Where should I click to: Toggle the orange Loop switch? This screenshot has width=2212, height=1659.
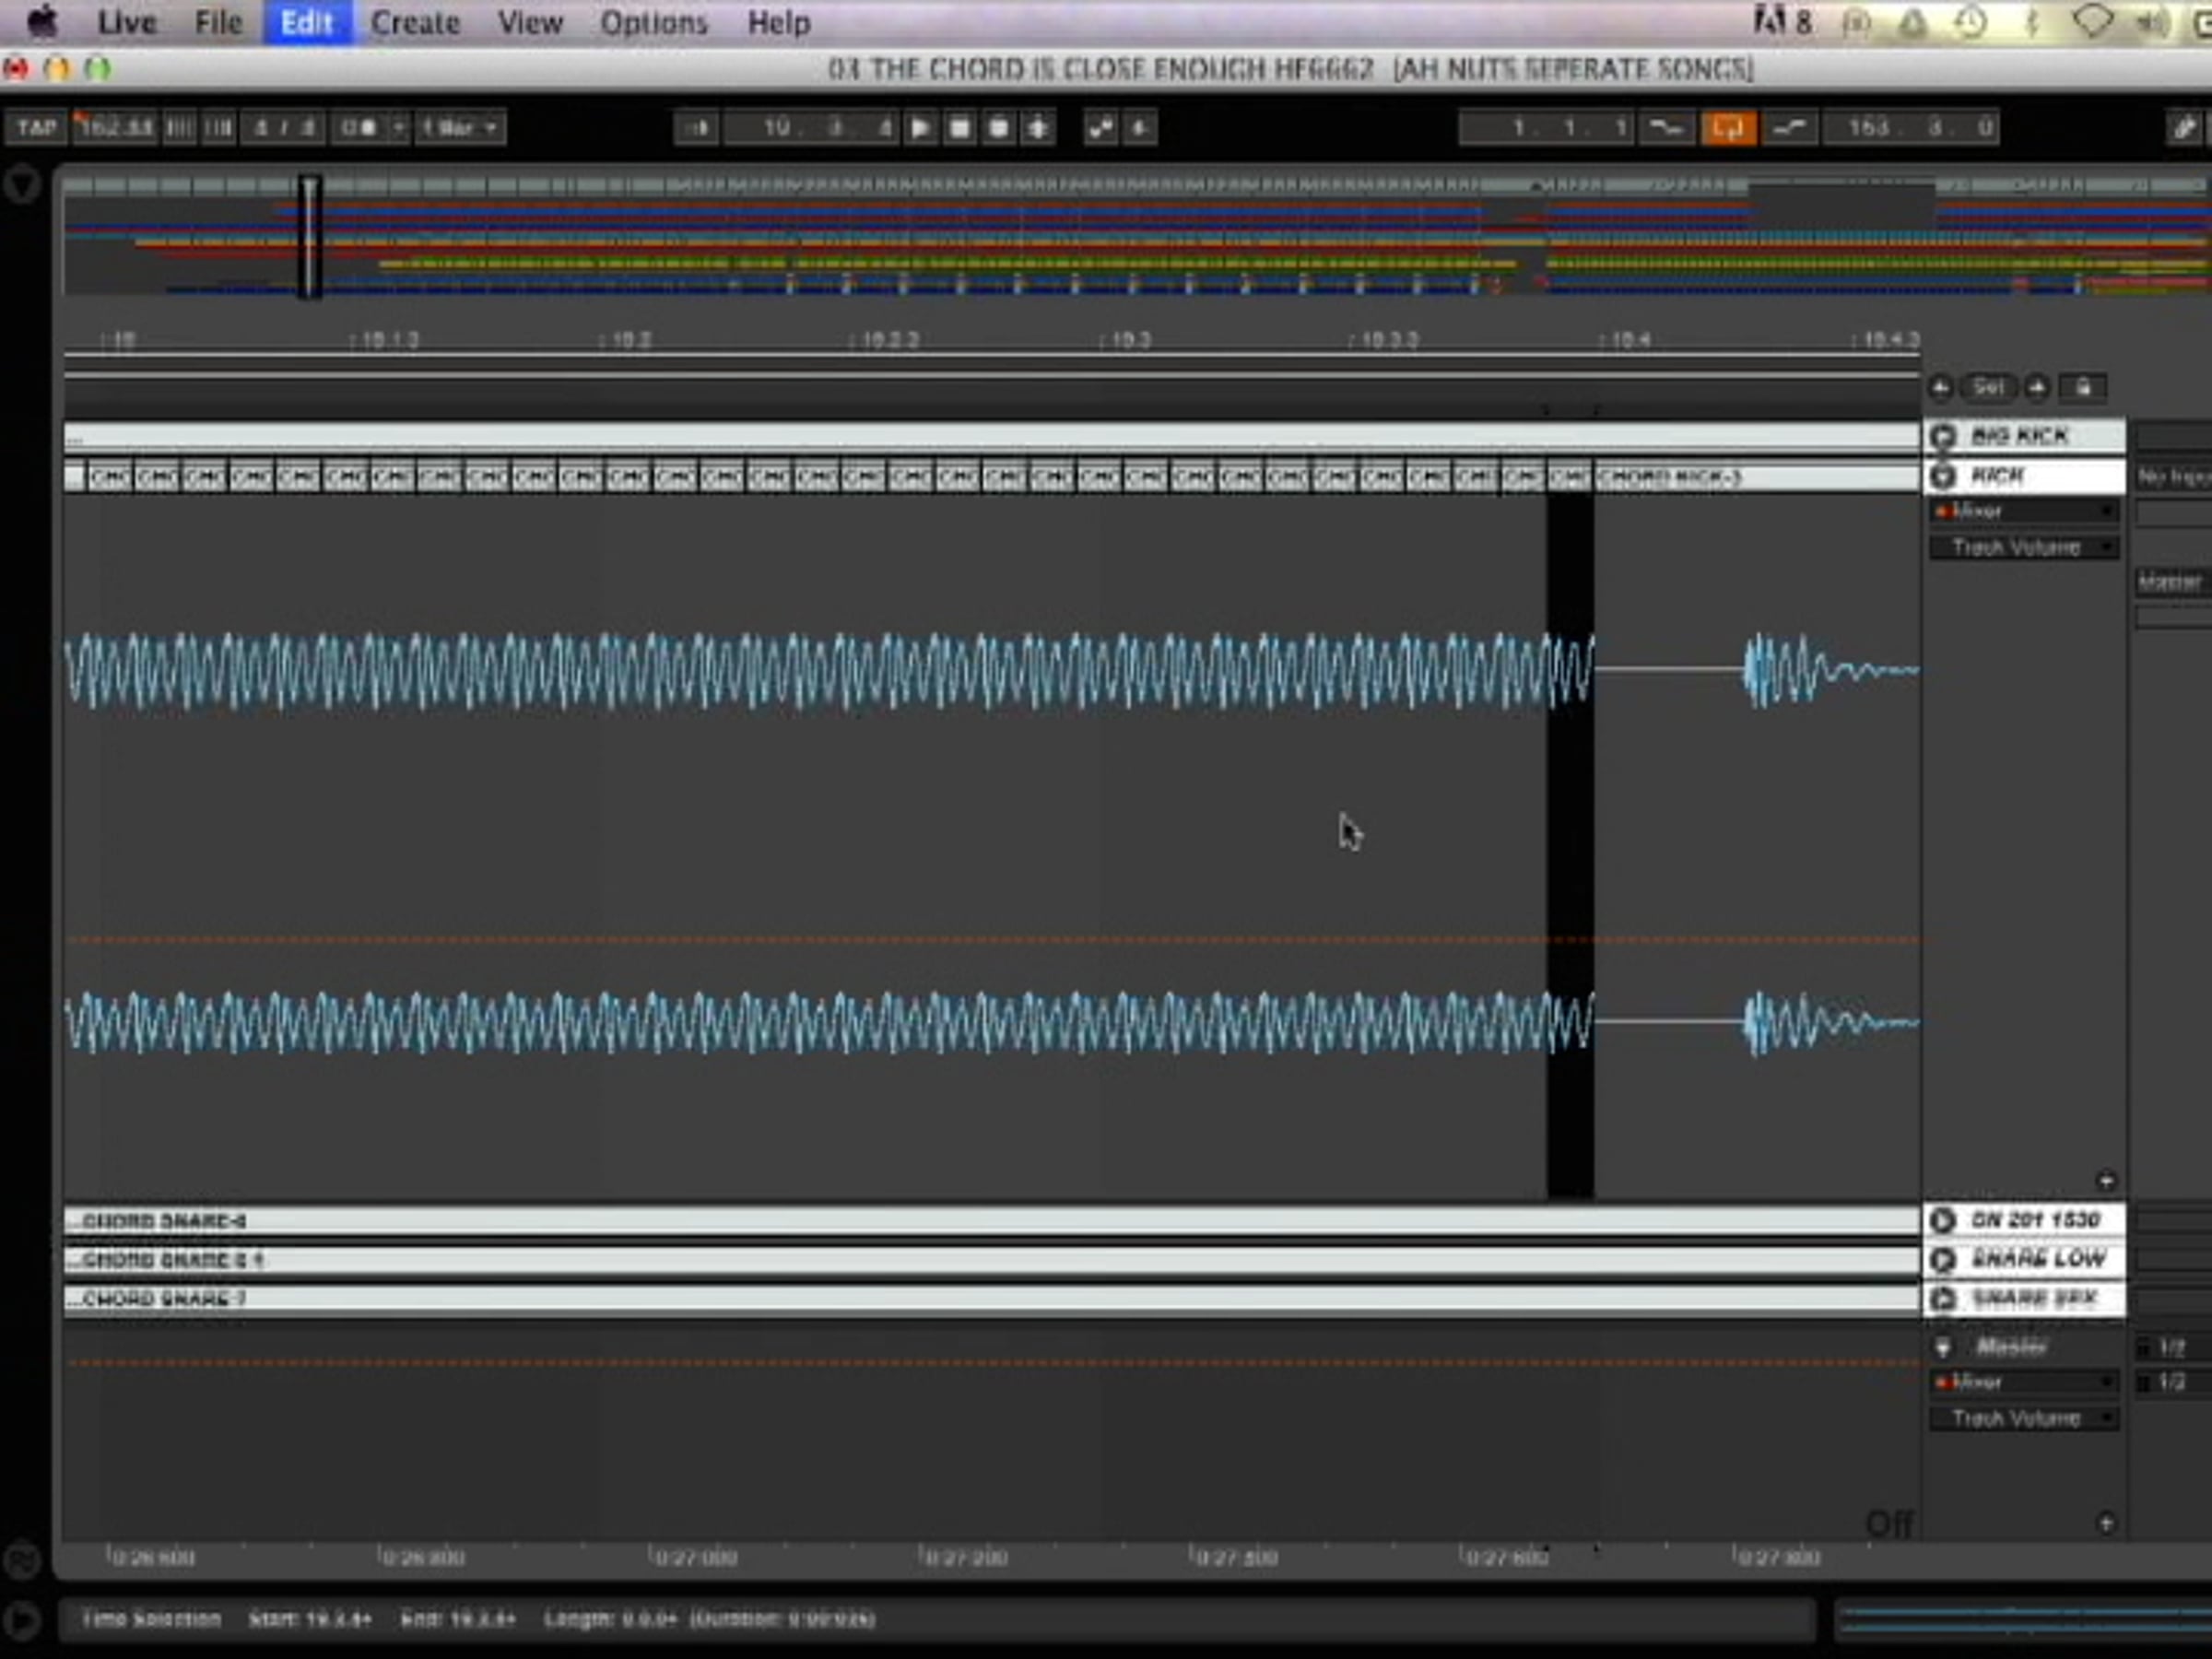(x=1728, y=128)
